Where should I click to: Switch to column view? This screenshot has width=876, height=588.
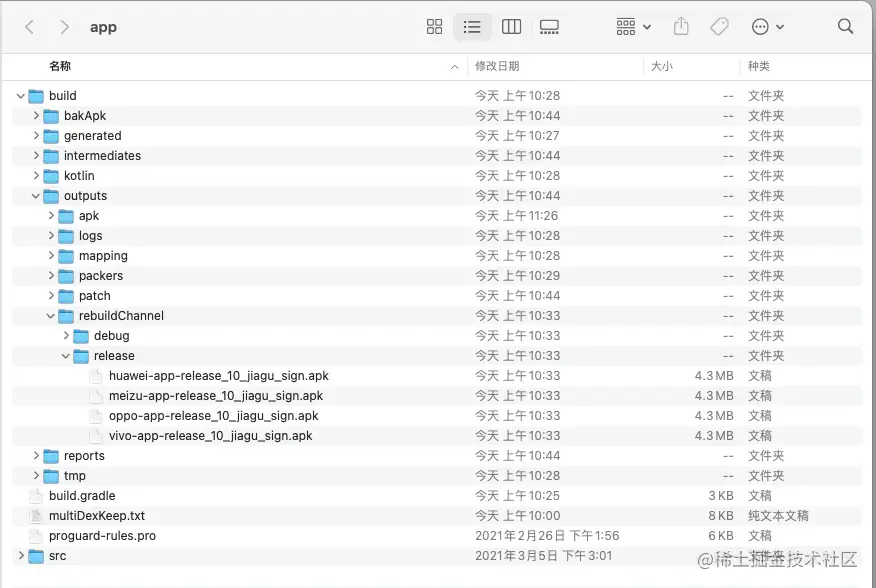pos(511,27)
